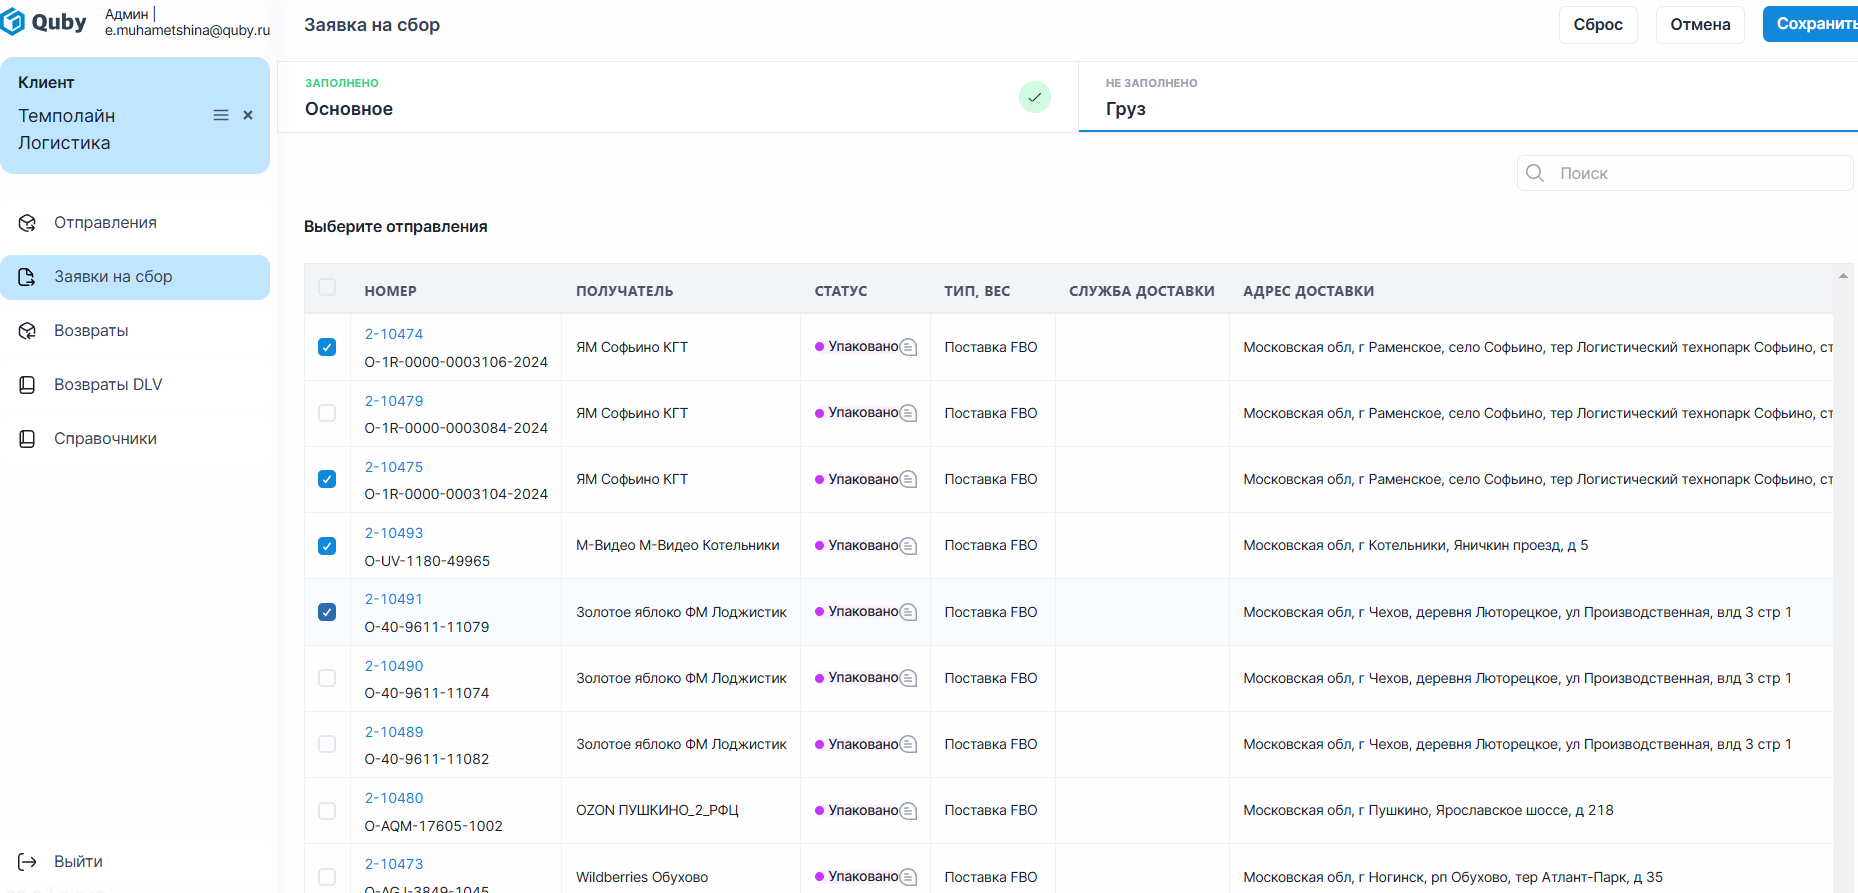Click the Заявки на сбор document icon
Image resolution: width=1858 pixels, height=893 pixels.
point(28,277)
